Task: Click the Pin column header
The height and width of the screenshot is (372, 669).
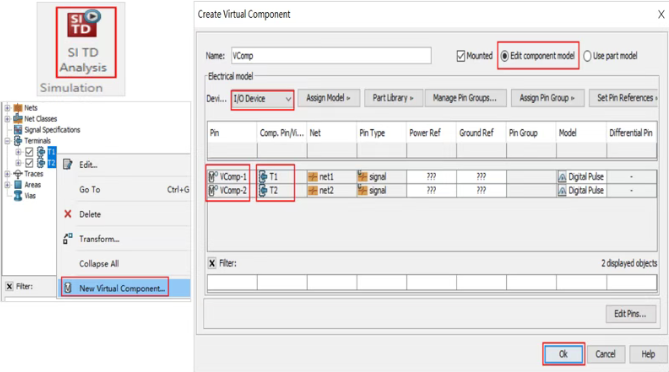Action: coord(232,133)
